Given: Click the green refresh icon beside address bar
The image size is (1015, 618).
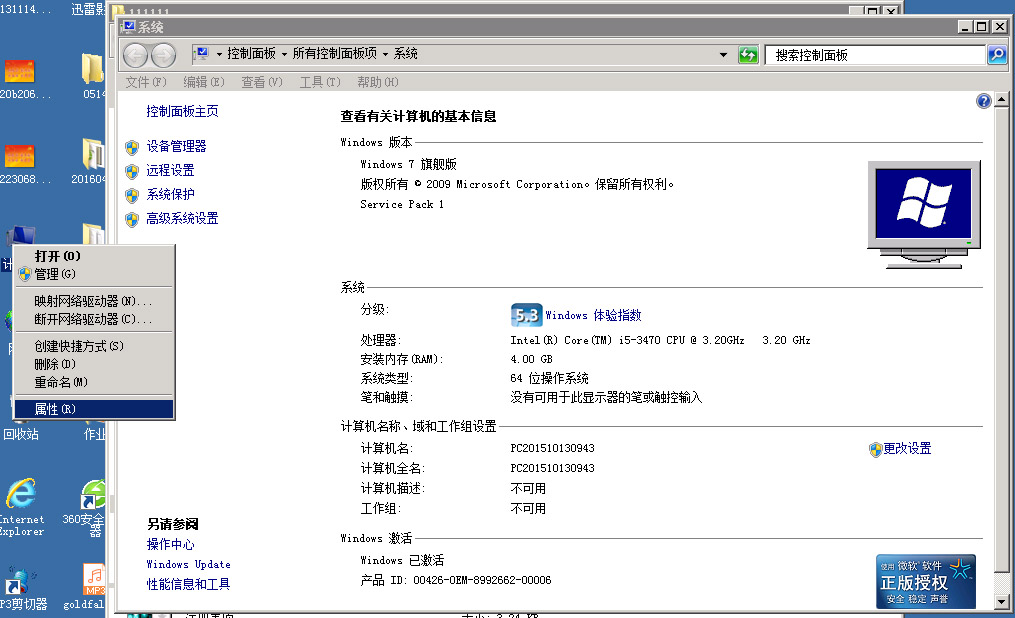Looking at the screenshot, I should pyautogui.click(x=748, y=55).
